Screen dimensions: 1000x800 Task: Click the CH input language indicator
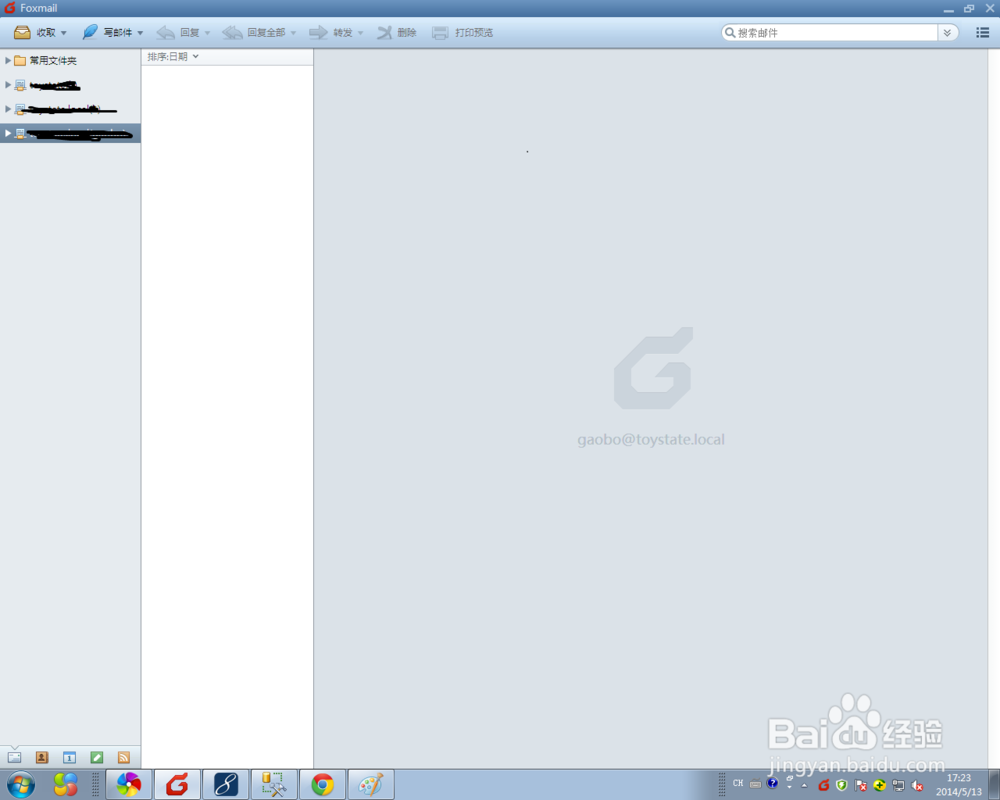point(738,783)
